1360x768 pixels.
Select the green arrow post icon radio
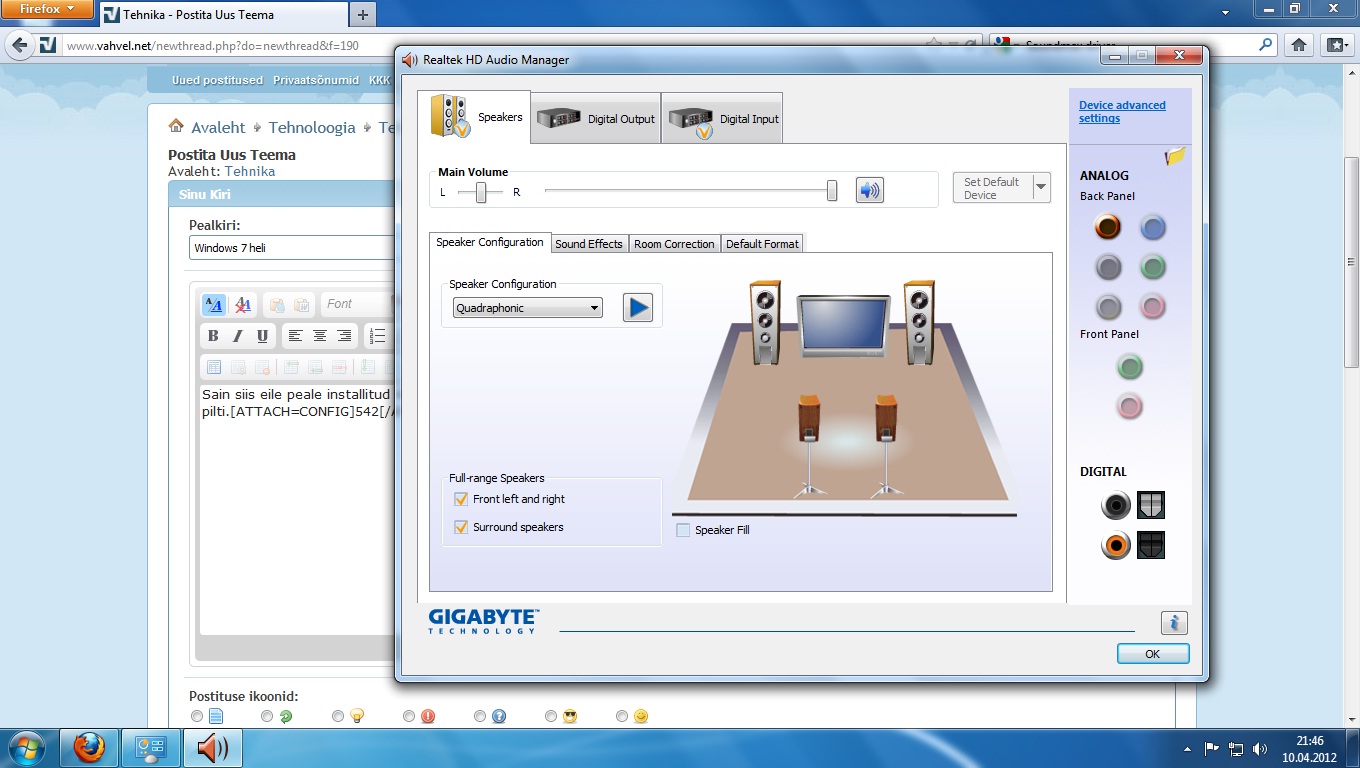coord(267,716)
